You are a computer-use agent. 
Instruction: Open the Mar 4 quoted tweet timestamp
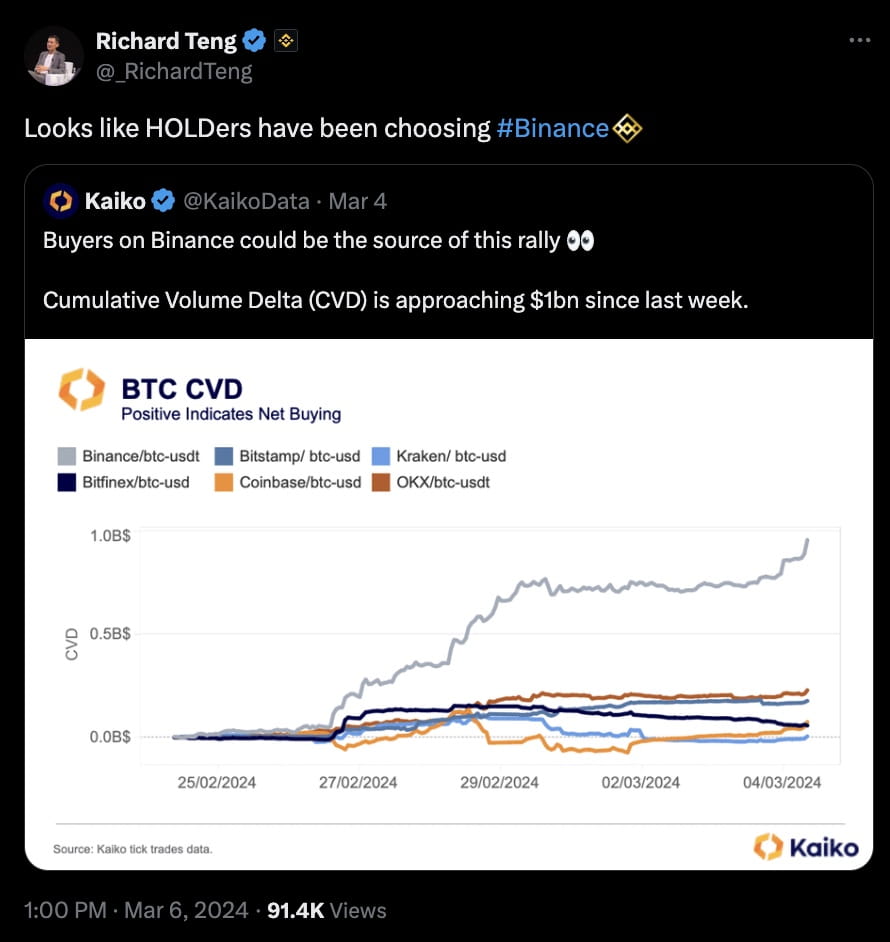(357, 200)
